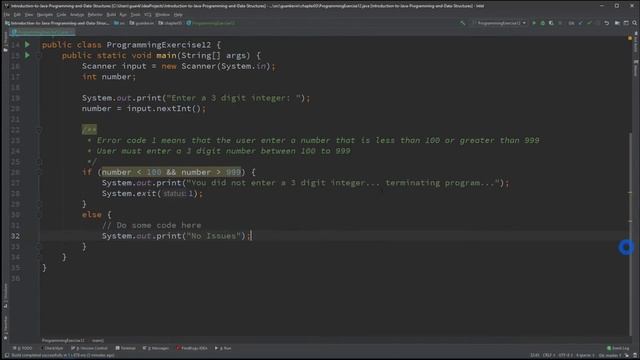Screen dimensions: 640x360
Task: Run main method from line 15 gutter
Action: pos(27,55)
